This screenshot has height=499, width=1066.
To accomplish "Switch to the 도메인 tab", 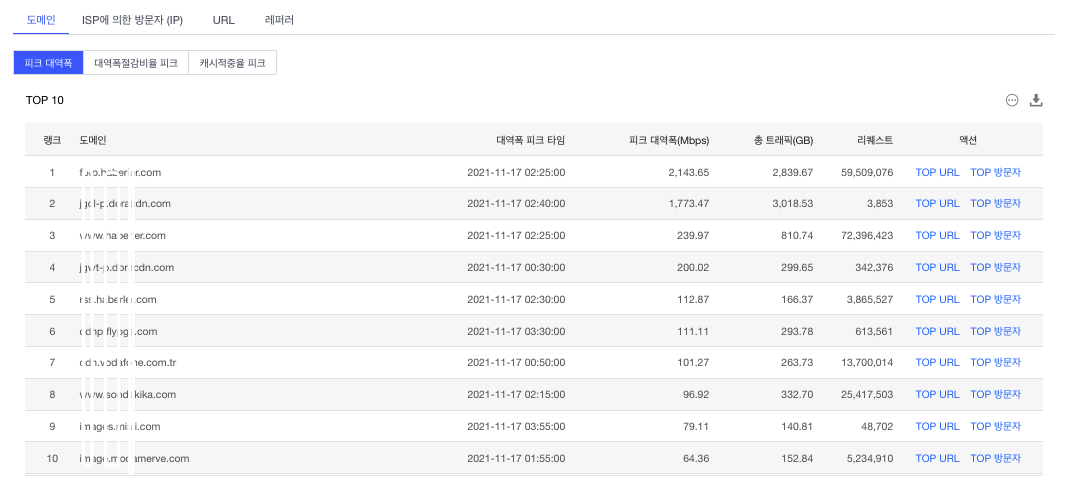I will pos(41,20).
